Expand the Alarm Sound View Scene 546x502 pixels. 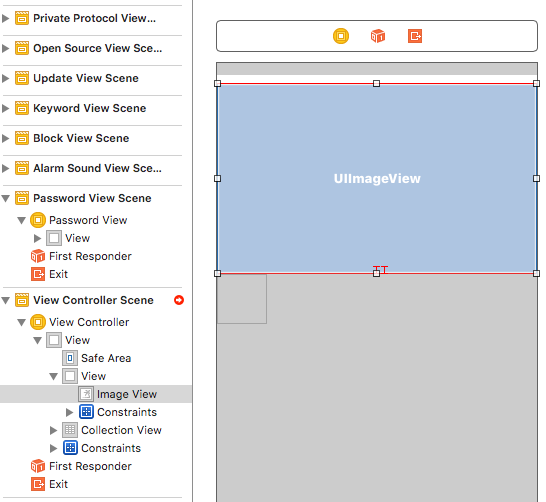[x=5, y=168]
